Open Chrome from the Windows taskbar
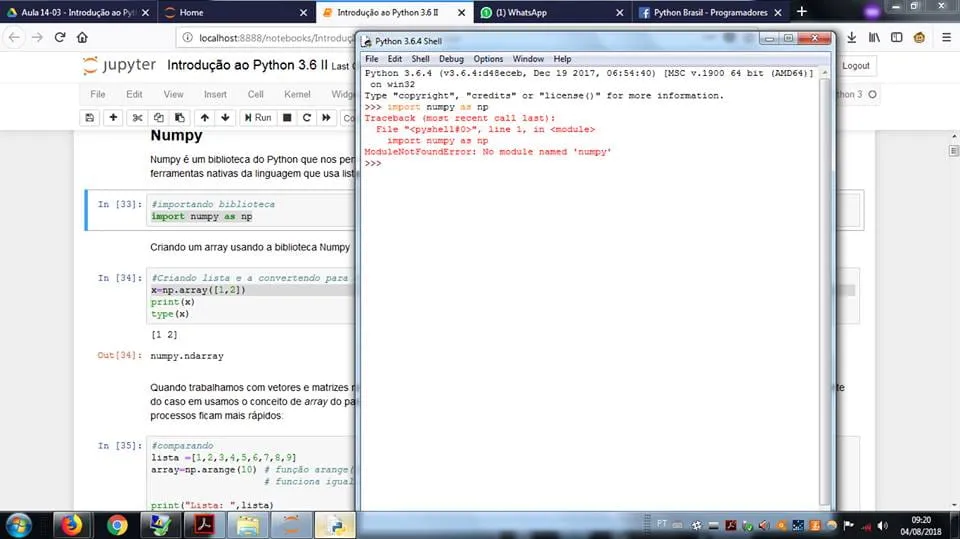The height and width of the screenshot is (539, 960). point(117,524)
